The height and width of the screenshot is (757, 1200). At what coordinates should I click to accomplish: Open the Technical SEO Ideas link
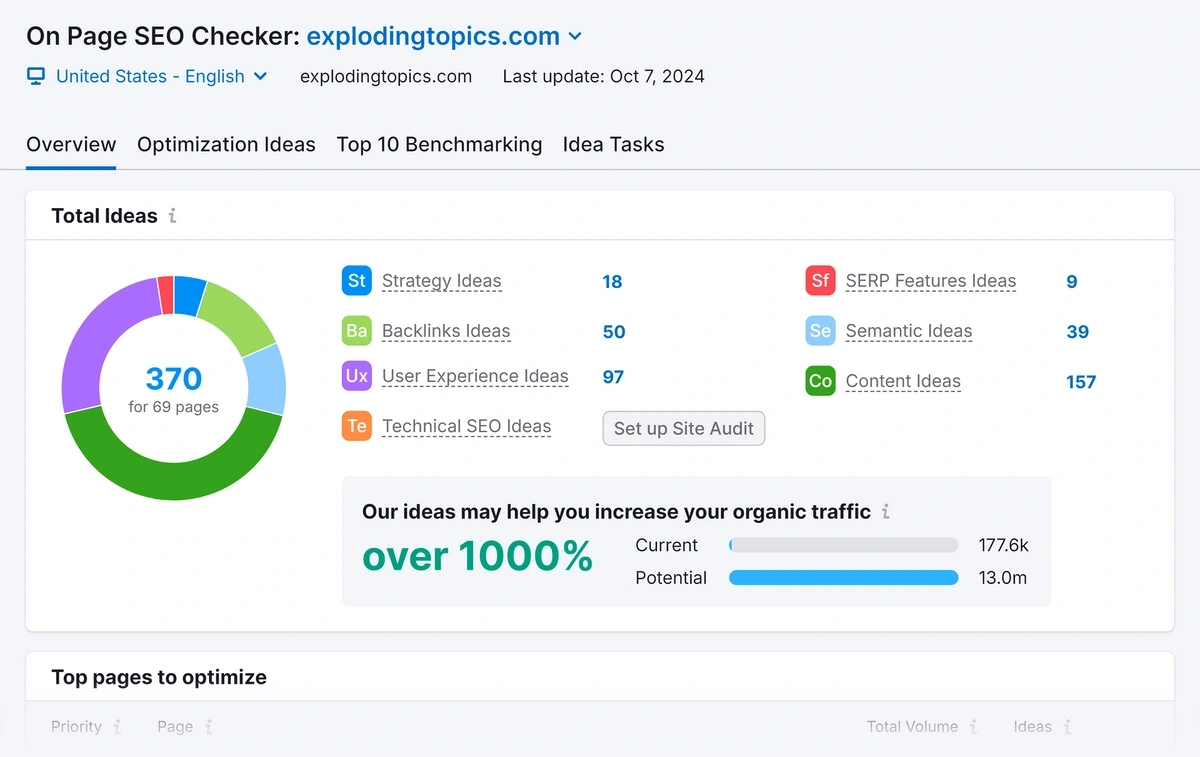[466, 426]
